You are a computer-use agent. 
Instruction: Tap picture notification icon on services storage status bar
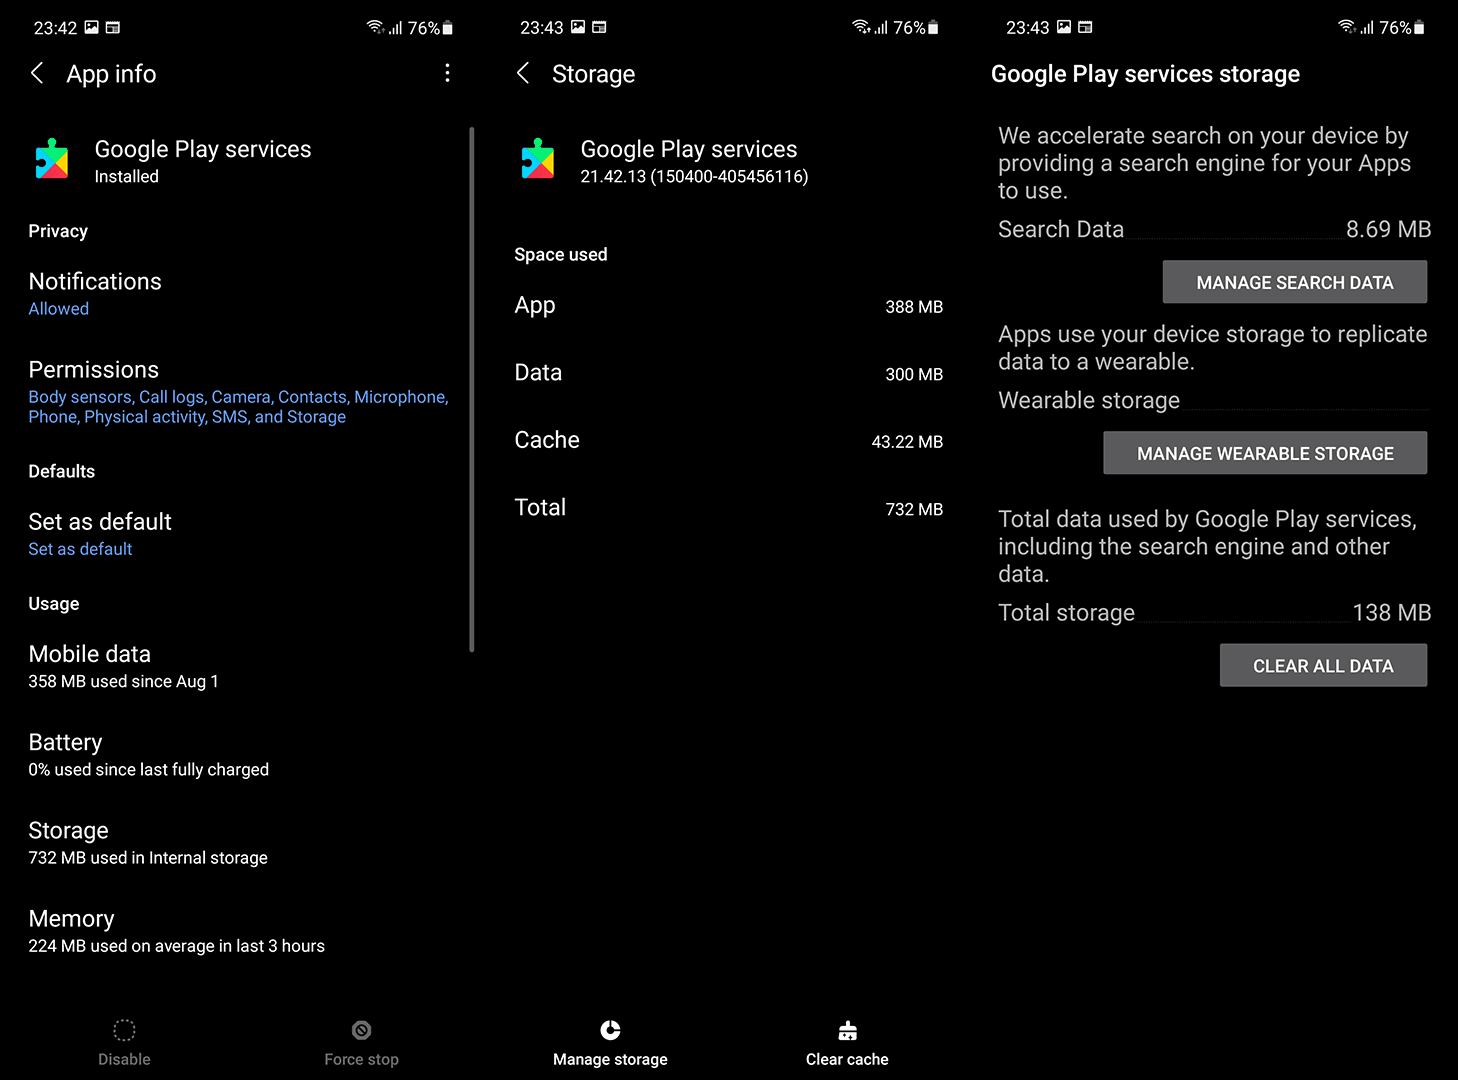coord(1064,27)
